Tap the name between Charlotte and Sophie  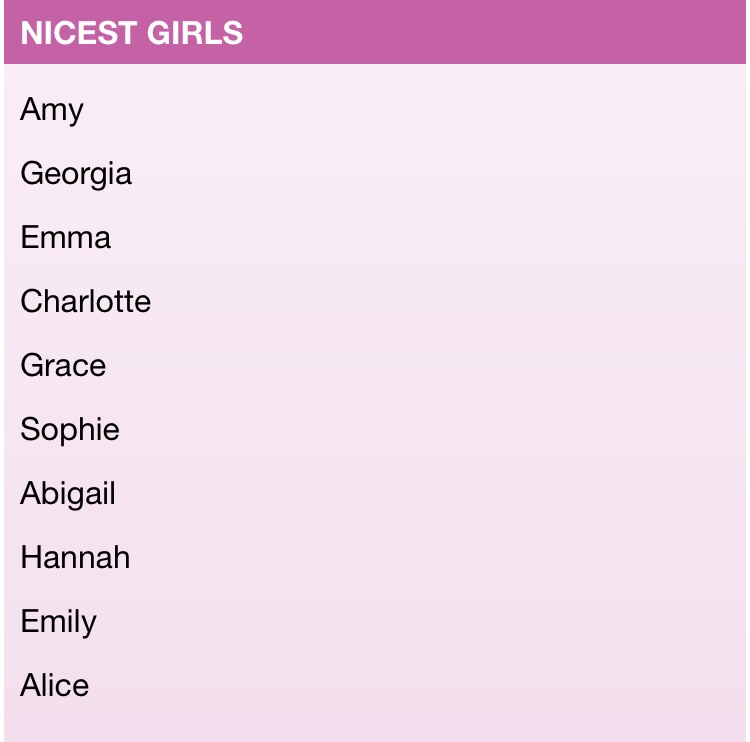click(x=63, y=365)
